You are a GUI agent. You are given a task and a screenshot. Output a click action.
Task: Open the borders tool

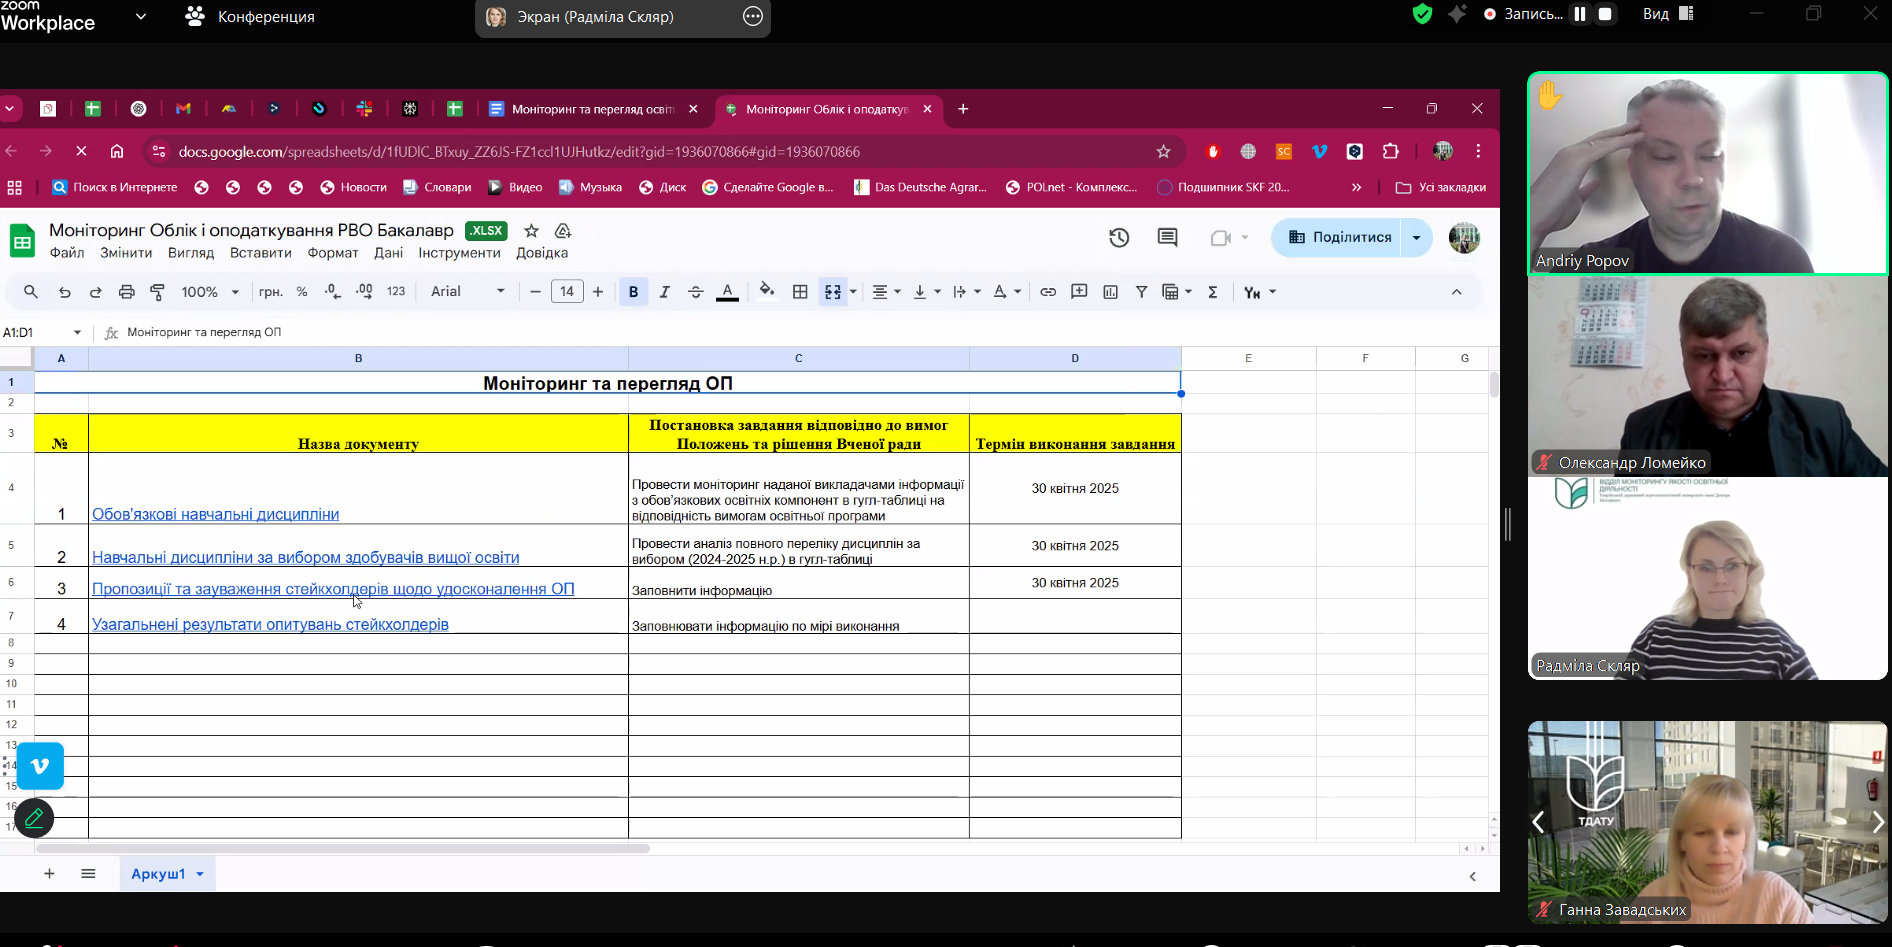[800, 292]
